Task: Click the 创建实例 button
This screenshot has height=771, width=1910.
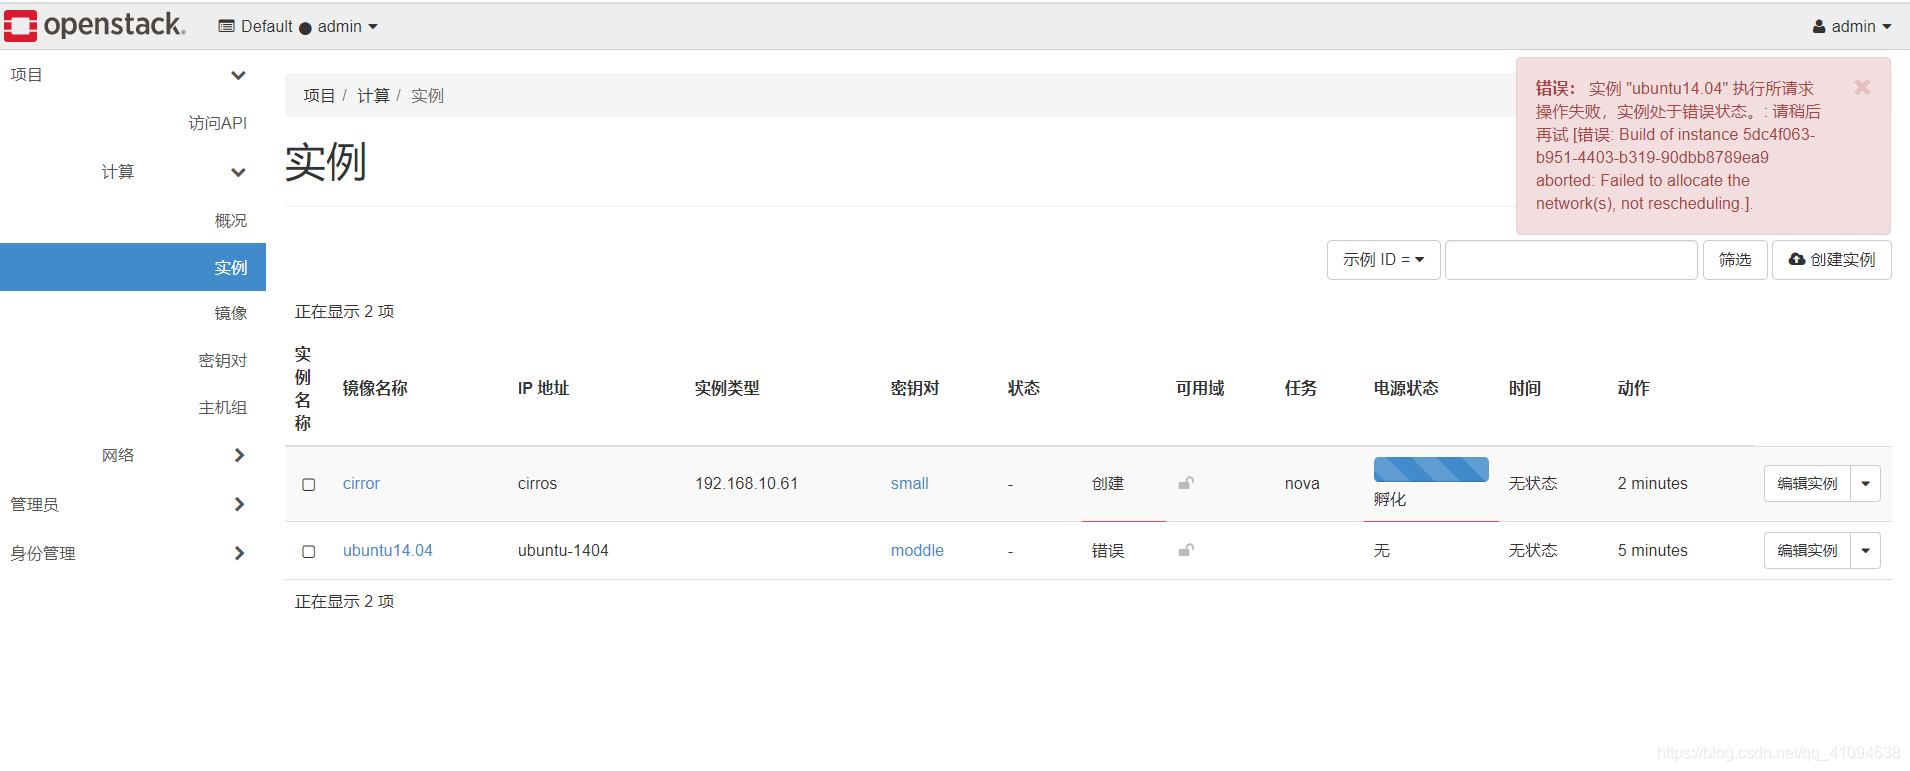Action: [1832, 260]
